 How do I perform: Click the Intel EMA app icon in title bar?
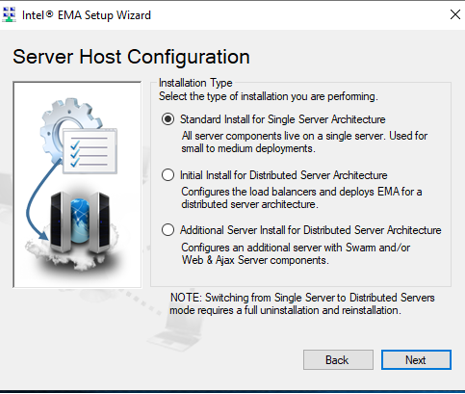9,15
